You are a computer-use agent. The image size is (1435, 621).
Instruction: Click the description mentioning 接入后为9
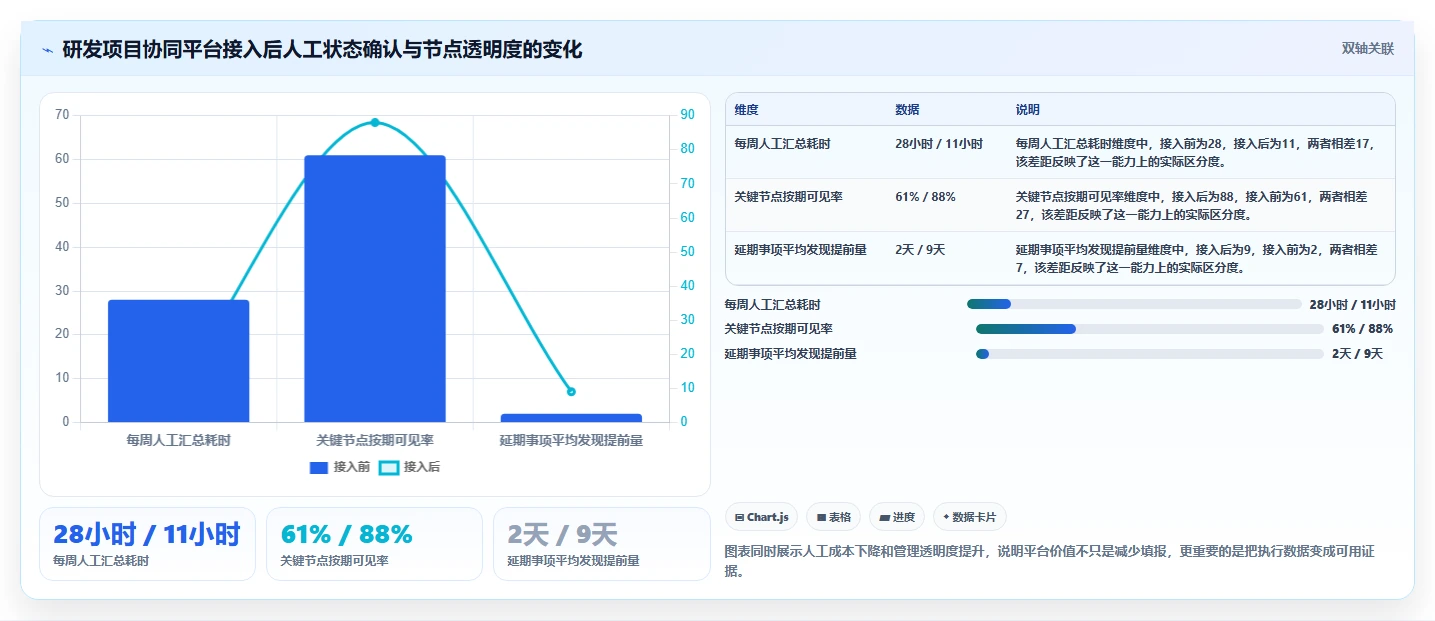(1195, 258)
